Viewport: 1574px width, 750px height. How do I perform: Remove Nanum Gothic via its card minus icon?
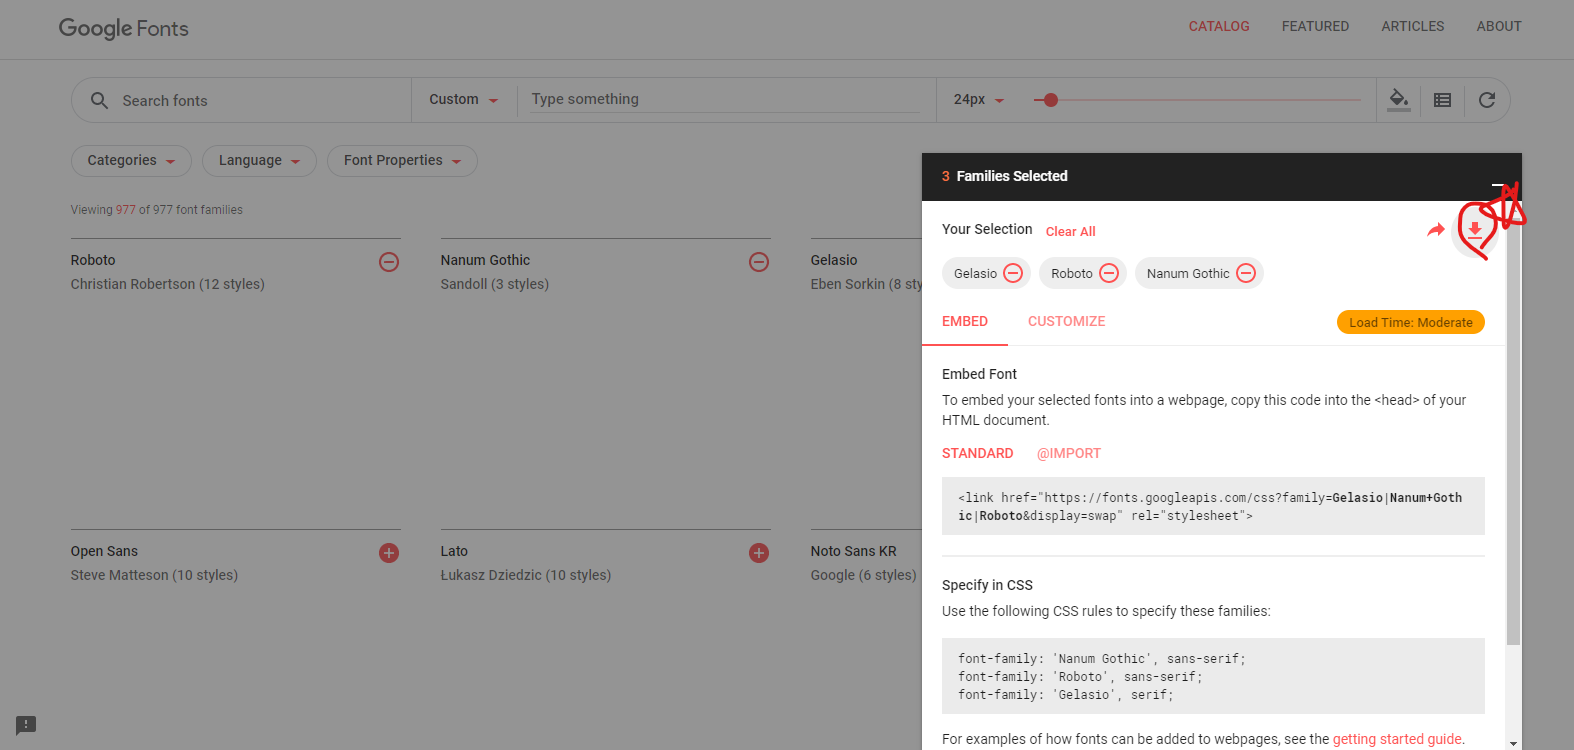click(x=759, y=262)
